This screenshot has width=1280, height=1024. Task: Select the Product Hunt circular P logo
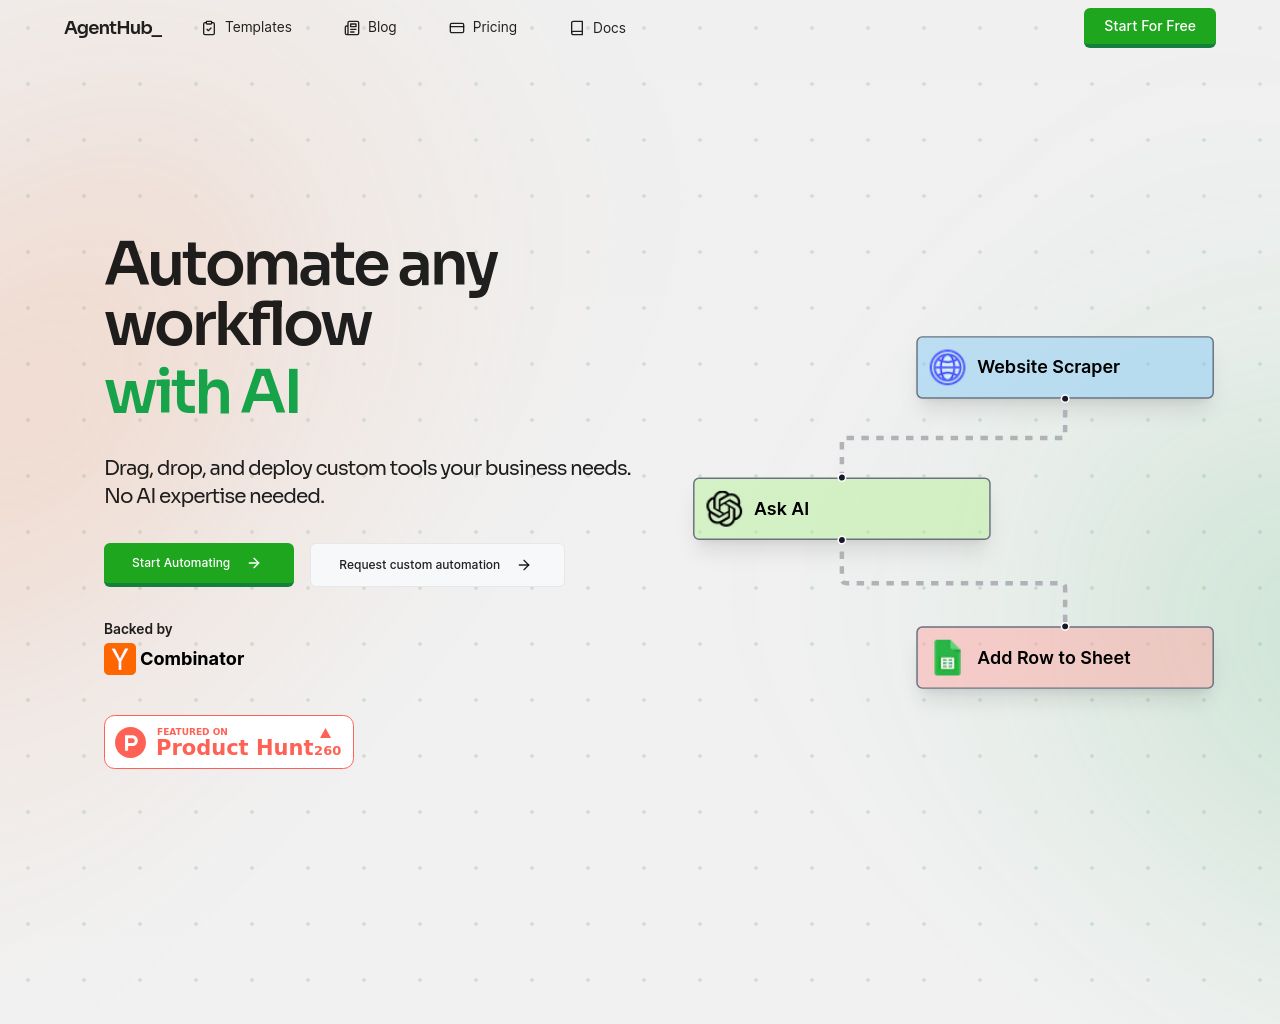(131, 742)
